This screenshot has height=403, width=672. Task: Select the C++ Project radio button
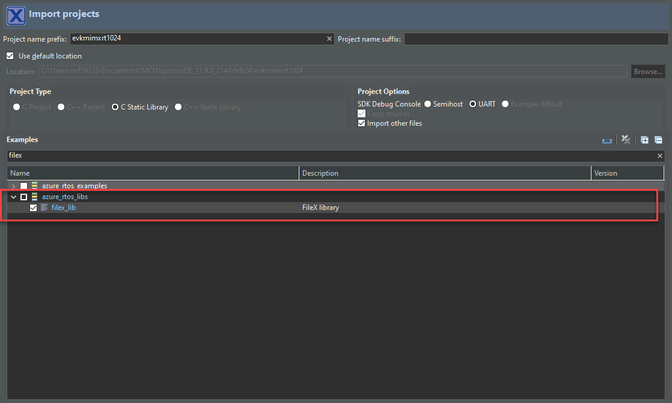click(x=61, y=107)
